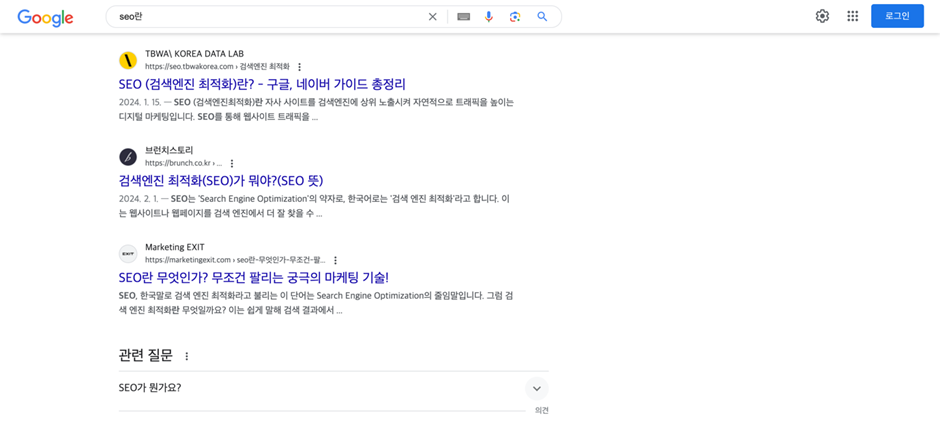Open 'SEO란 무엇인가?' Marketing EXIT link
This screenshot has width=940, height=426.
[253, 278]
